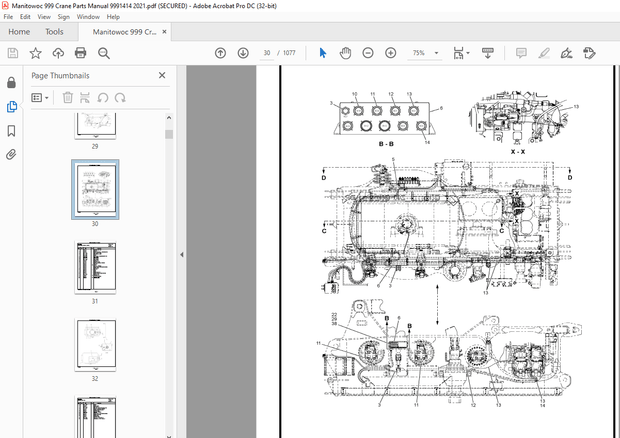Select the Manitowoc 999 Cr... document tab
This screenshot has height=438, width=620.
(x=124, y=32)
